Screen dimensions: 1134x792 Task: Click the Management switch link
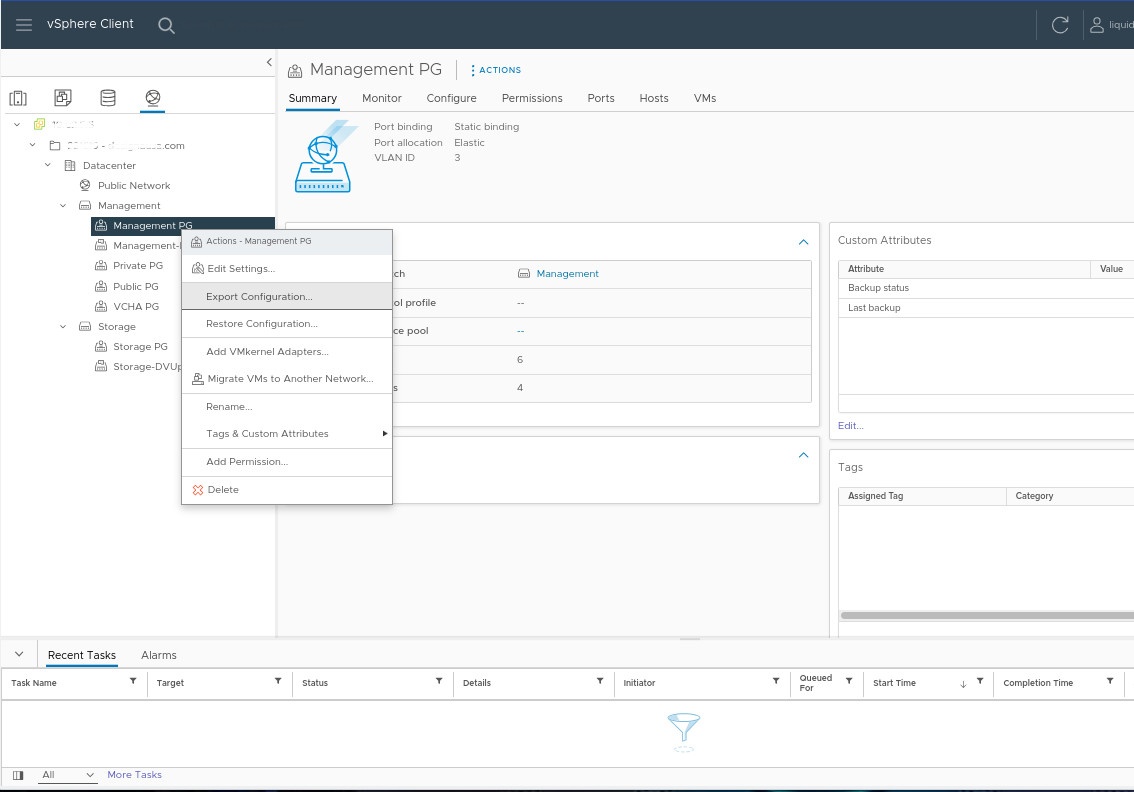point(567,273)
